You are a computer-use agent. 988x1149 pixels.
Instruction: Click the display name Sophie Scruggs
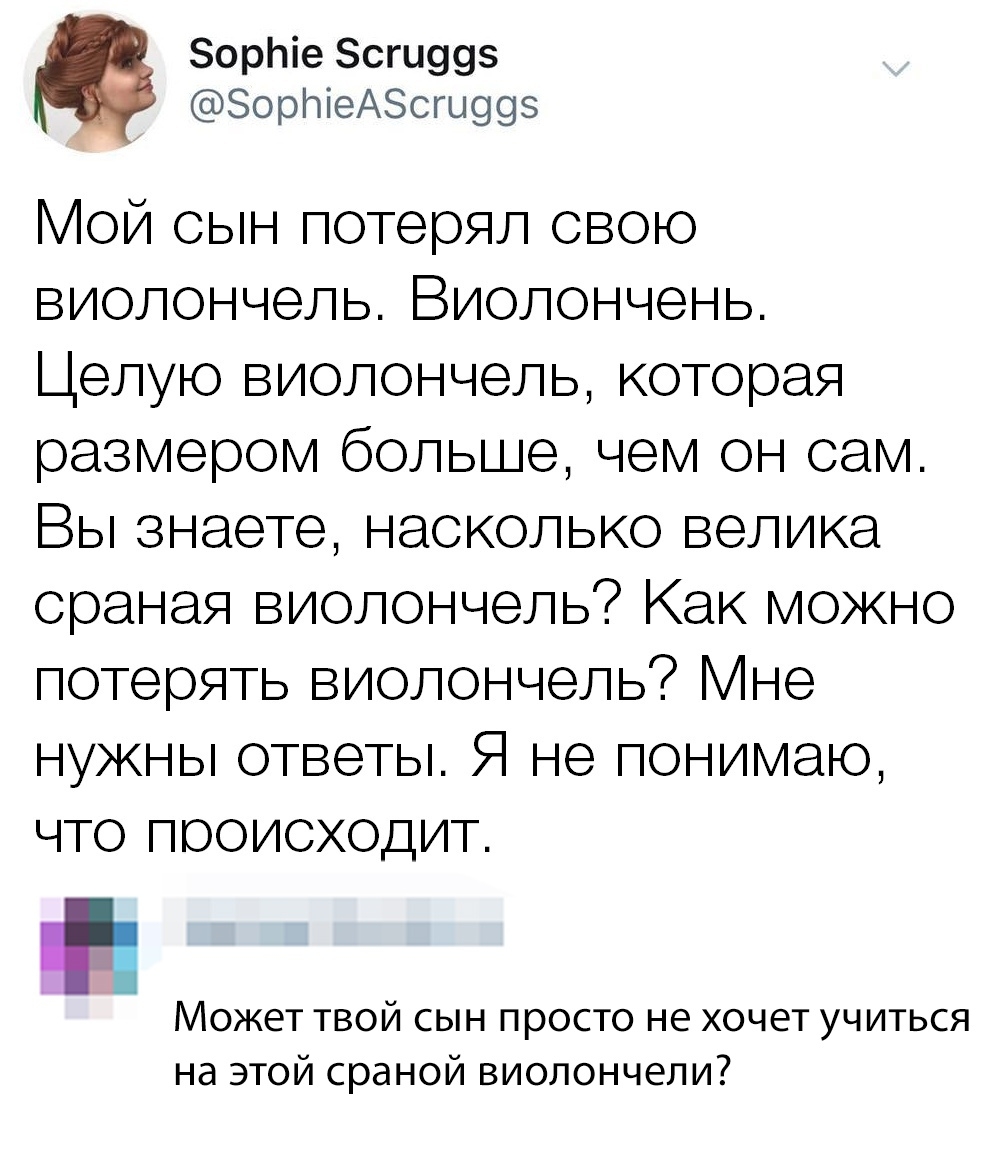(x=344, y=54)
